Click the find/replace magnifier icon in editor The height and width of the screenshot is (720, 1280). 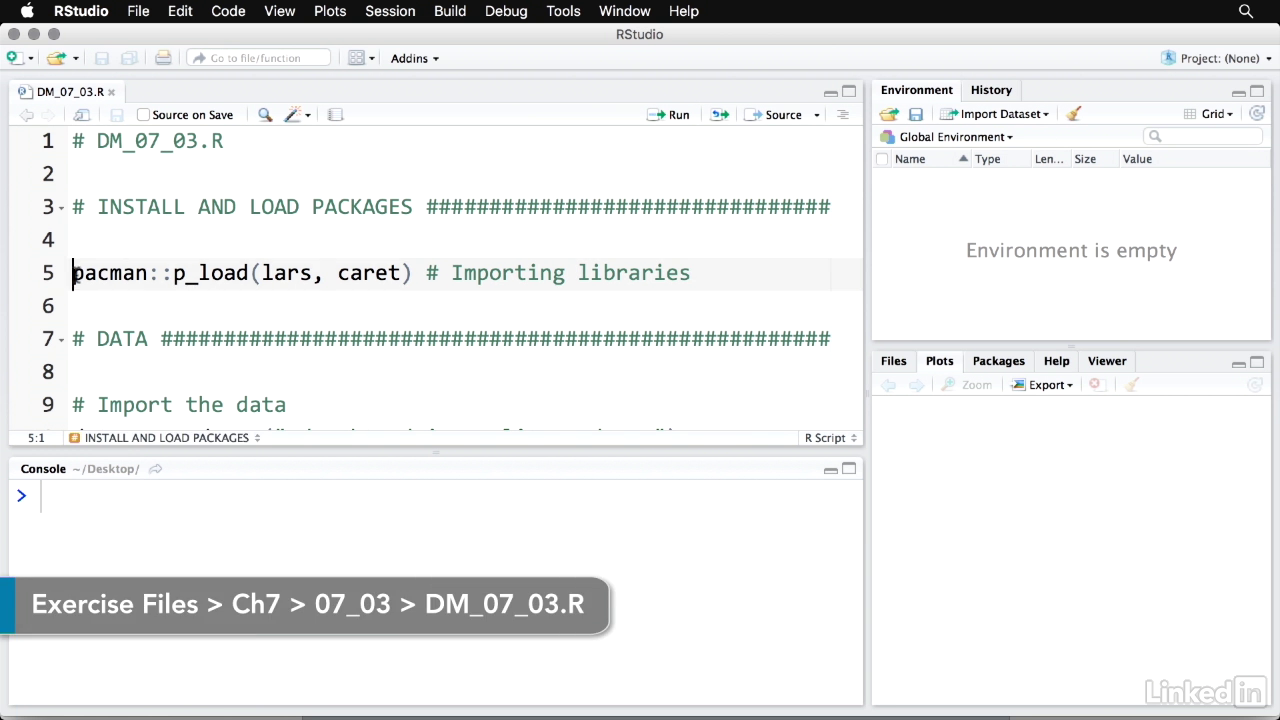[265, 115]
